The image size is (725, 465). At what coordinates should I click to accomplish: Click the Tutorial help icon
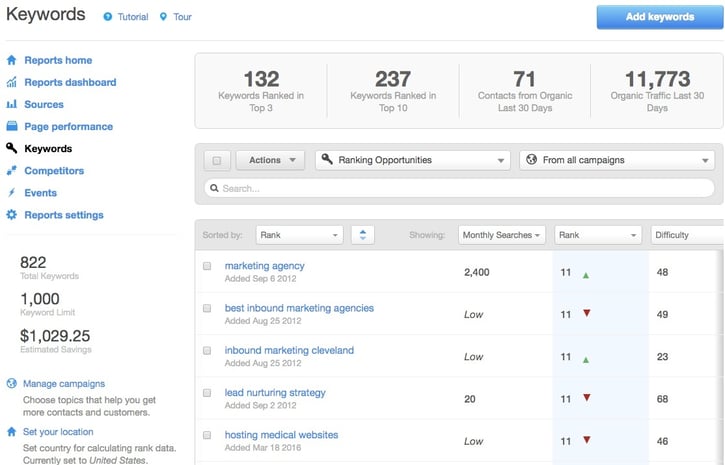pos(108,17)
